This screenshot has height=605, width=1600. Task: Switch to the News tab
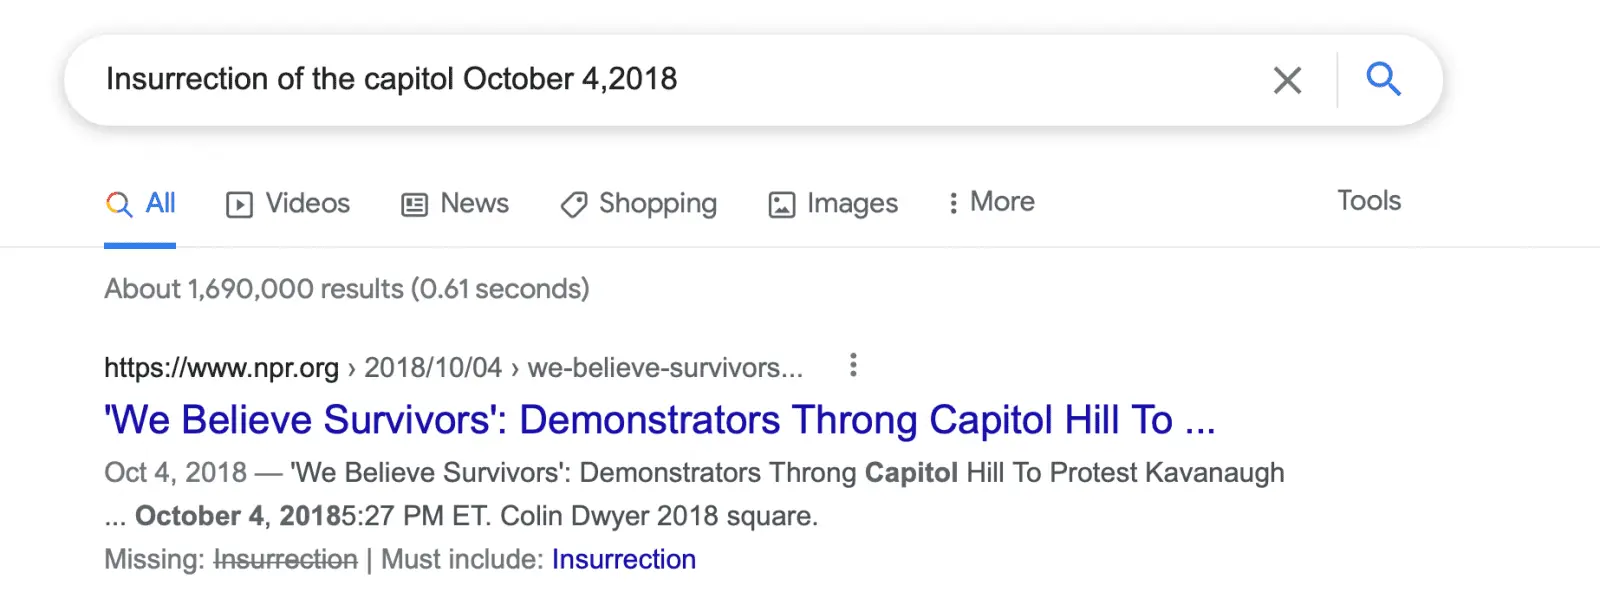(474, 203)
